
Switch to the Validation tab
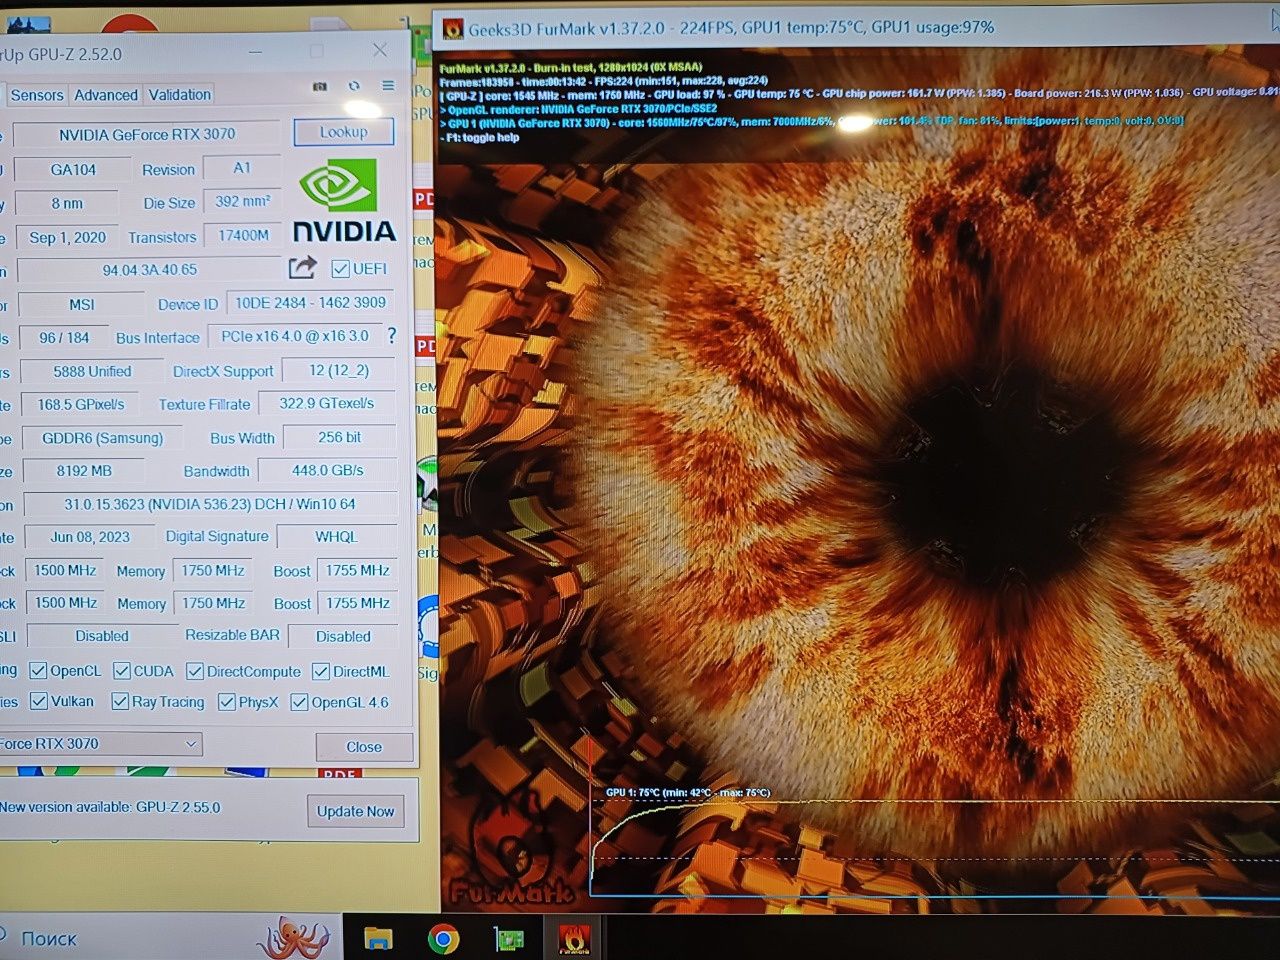[180, 95]
